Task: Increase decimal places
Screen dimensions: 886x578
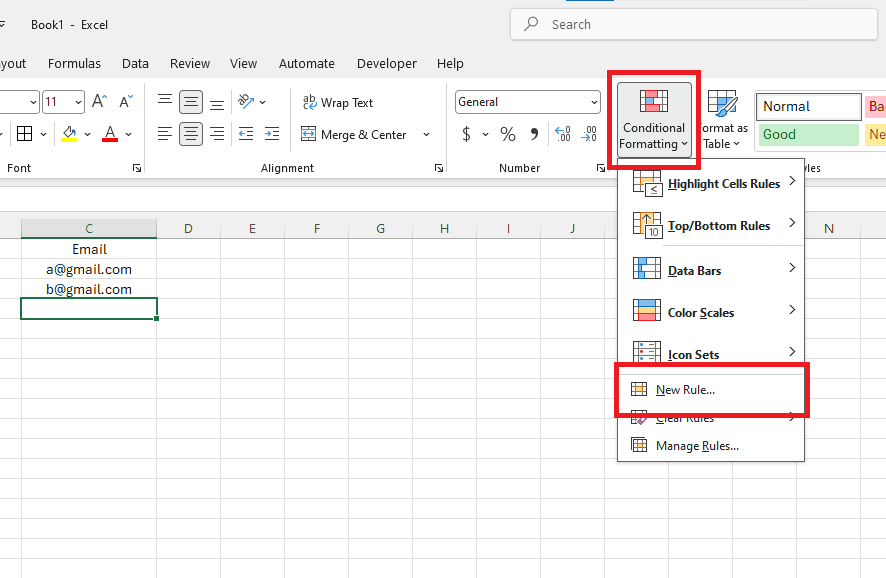Action: pos(563,134)
